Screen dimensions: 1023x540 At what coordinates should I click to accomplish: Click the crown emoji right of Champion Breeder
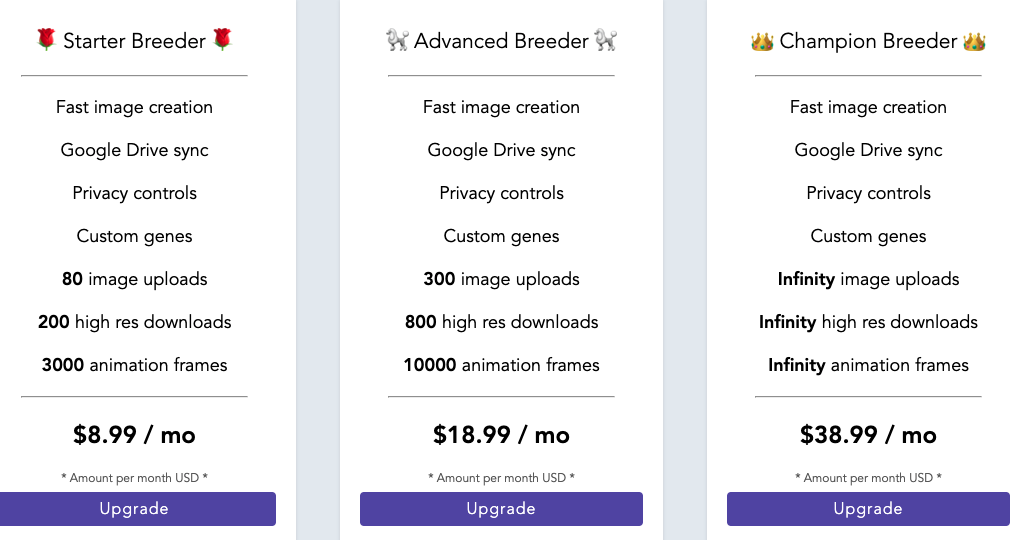point(974,41)
